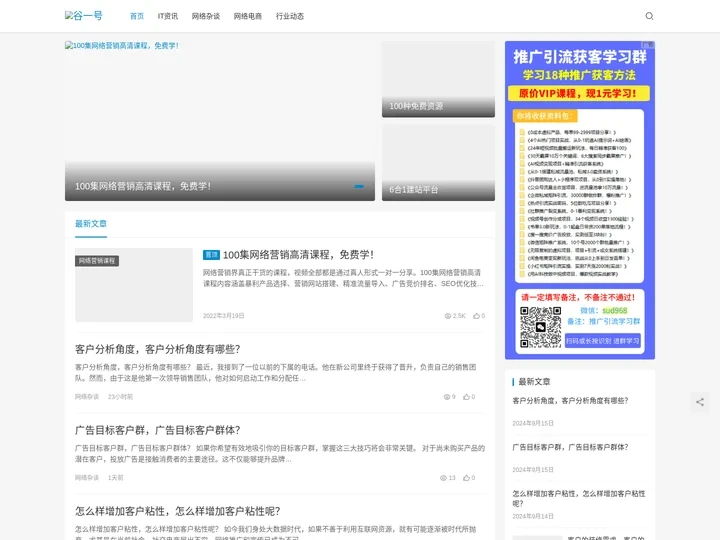Screen dimensions: 720x540
Task: Open sidebar link 怎么样增加客户粘性
Action: point(579,499)
